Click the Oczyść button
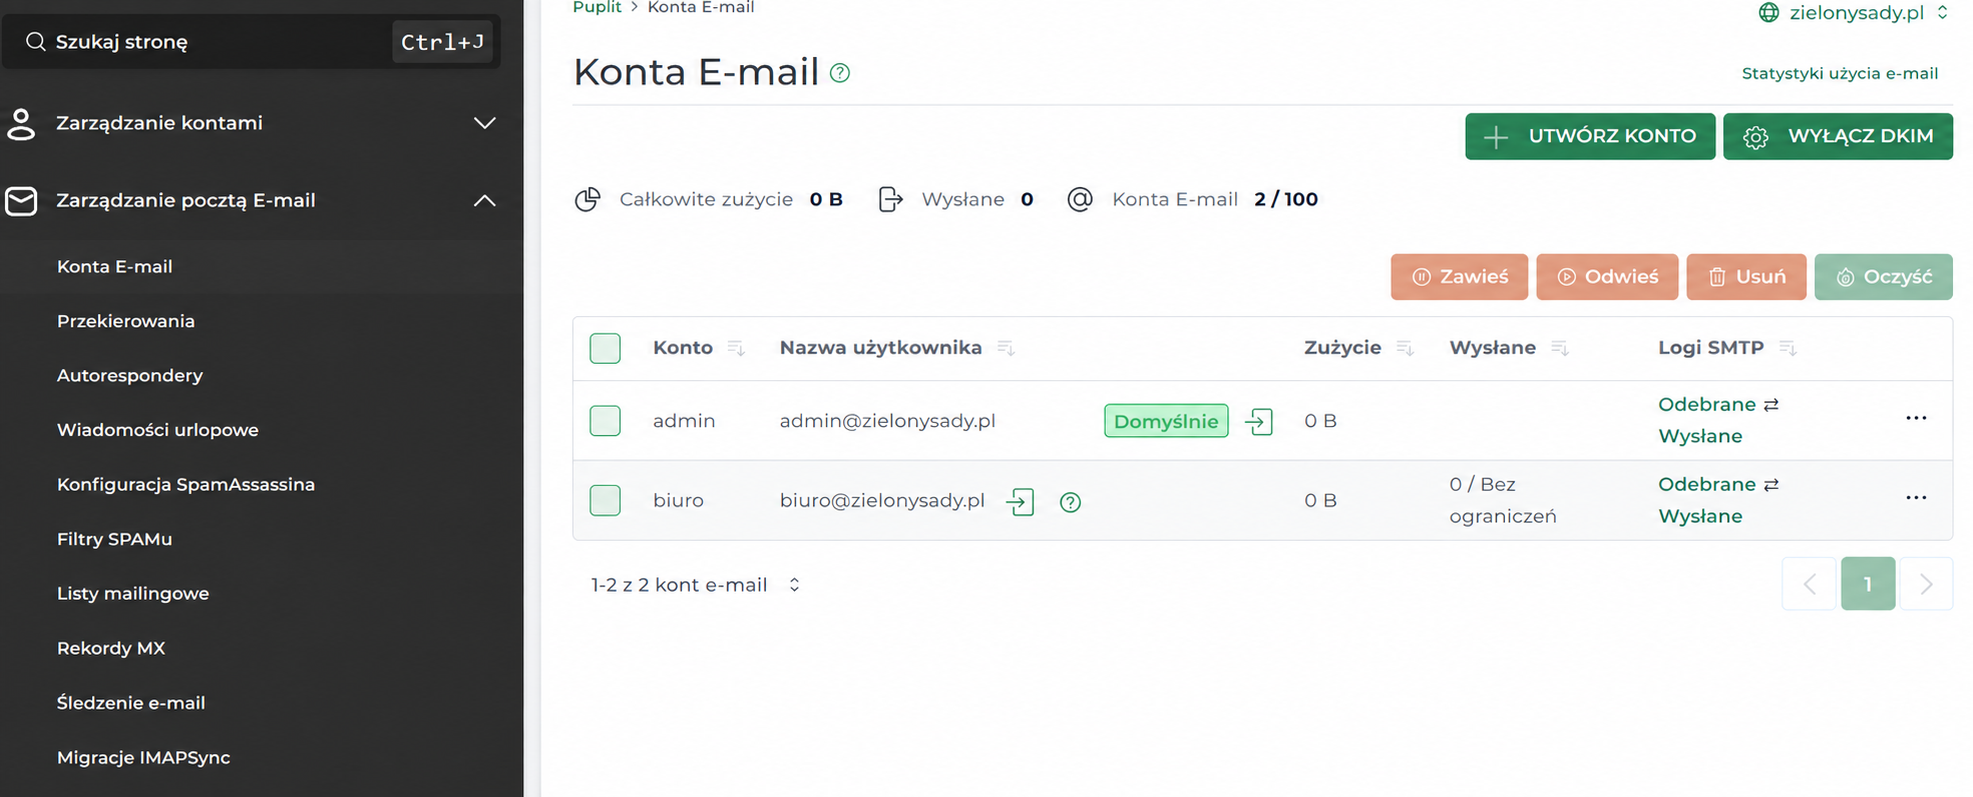Screen dimensions: 1973x797 pyautogui.click(x=1884, y=277)
